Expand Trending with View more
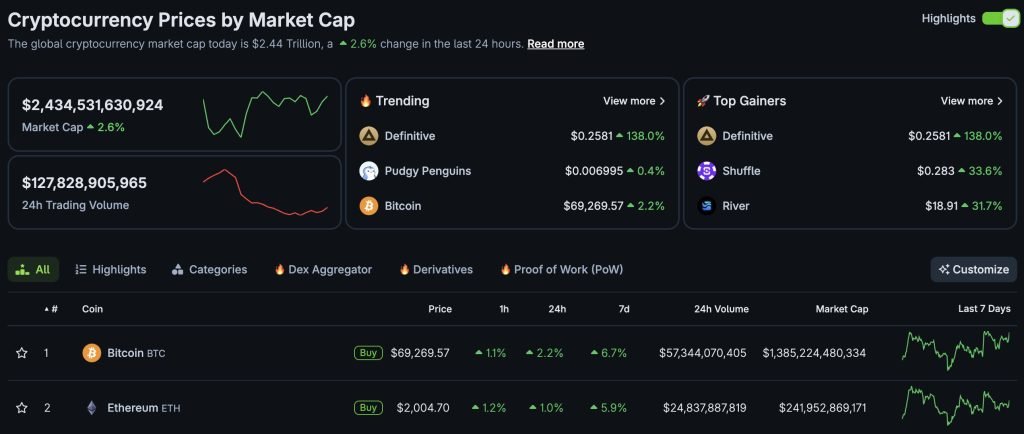This screenshot has height=434, width=1024. 634,101
